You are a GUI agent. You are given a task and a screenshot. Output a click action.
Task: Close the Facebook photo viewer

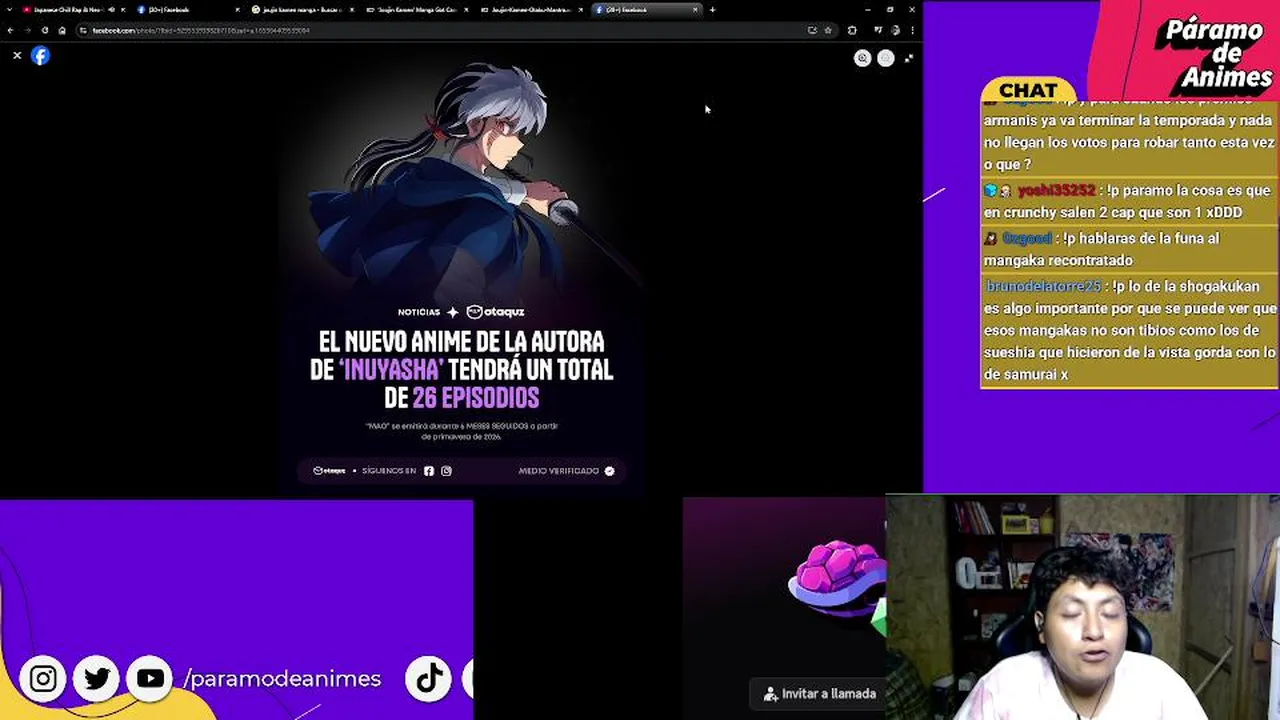[x=17, y=56]
